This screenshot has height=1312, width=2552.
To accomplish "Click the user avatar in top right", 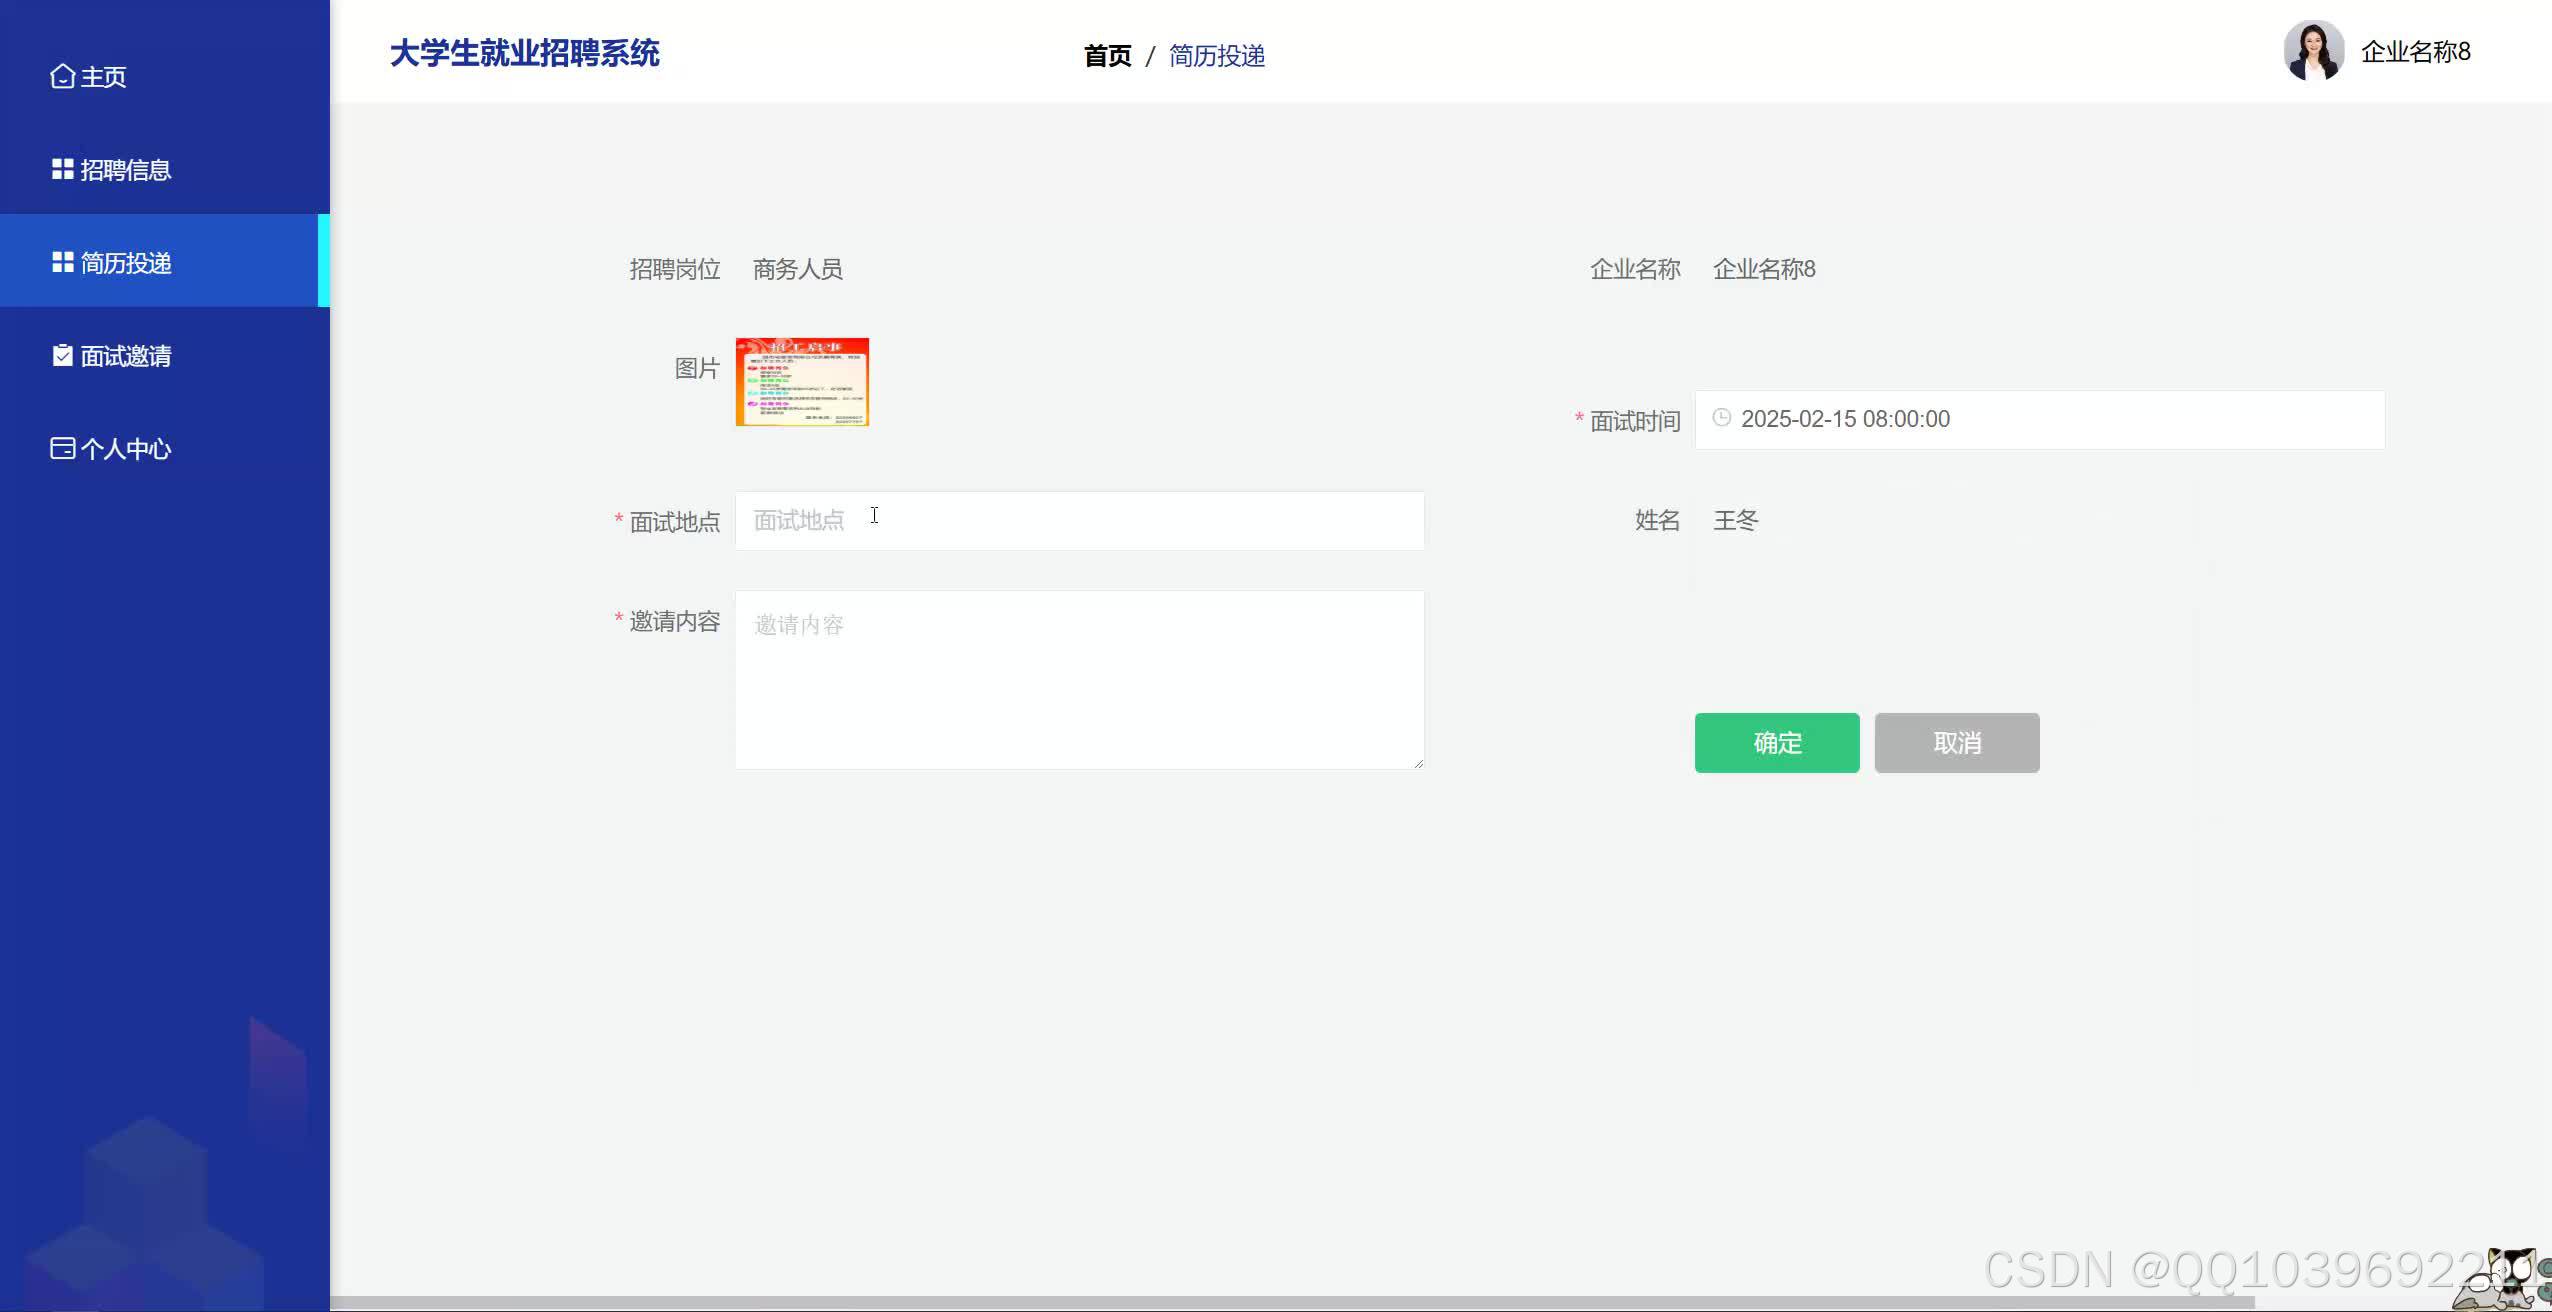I will coord(2313,50).
